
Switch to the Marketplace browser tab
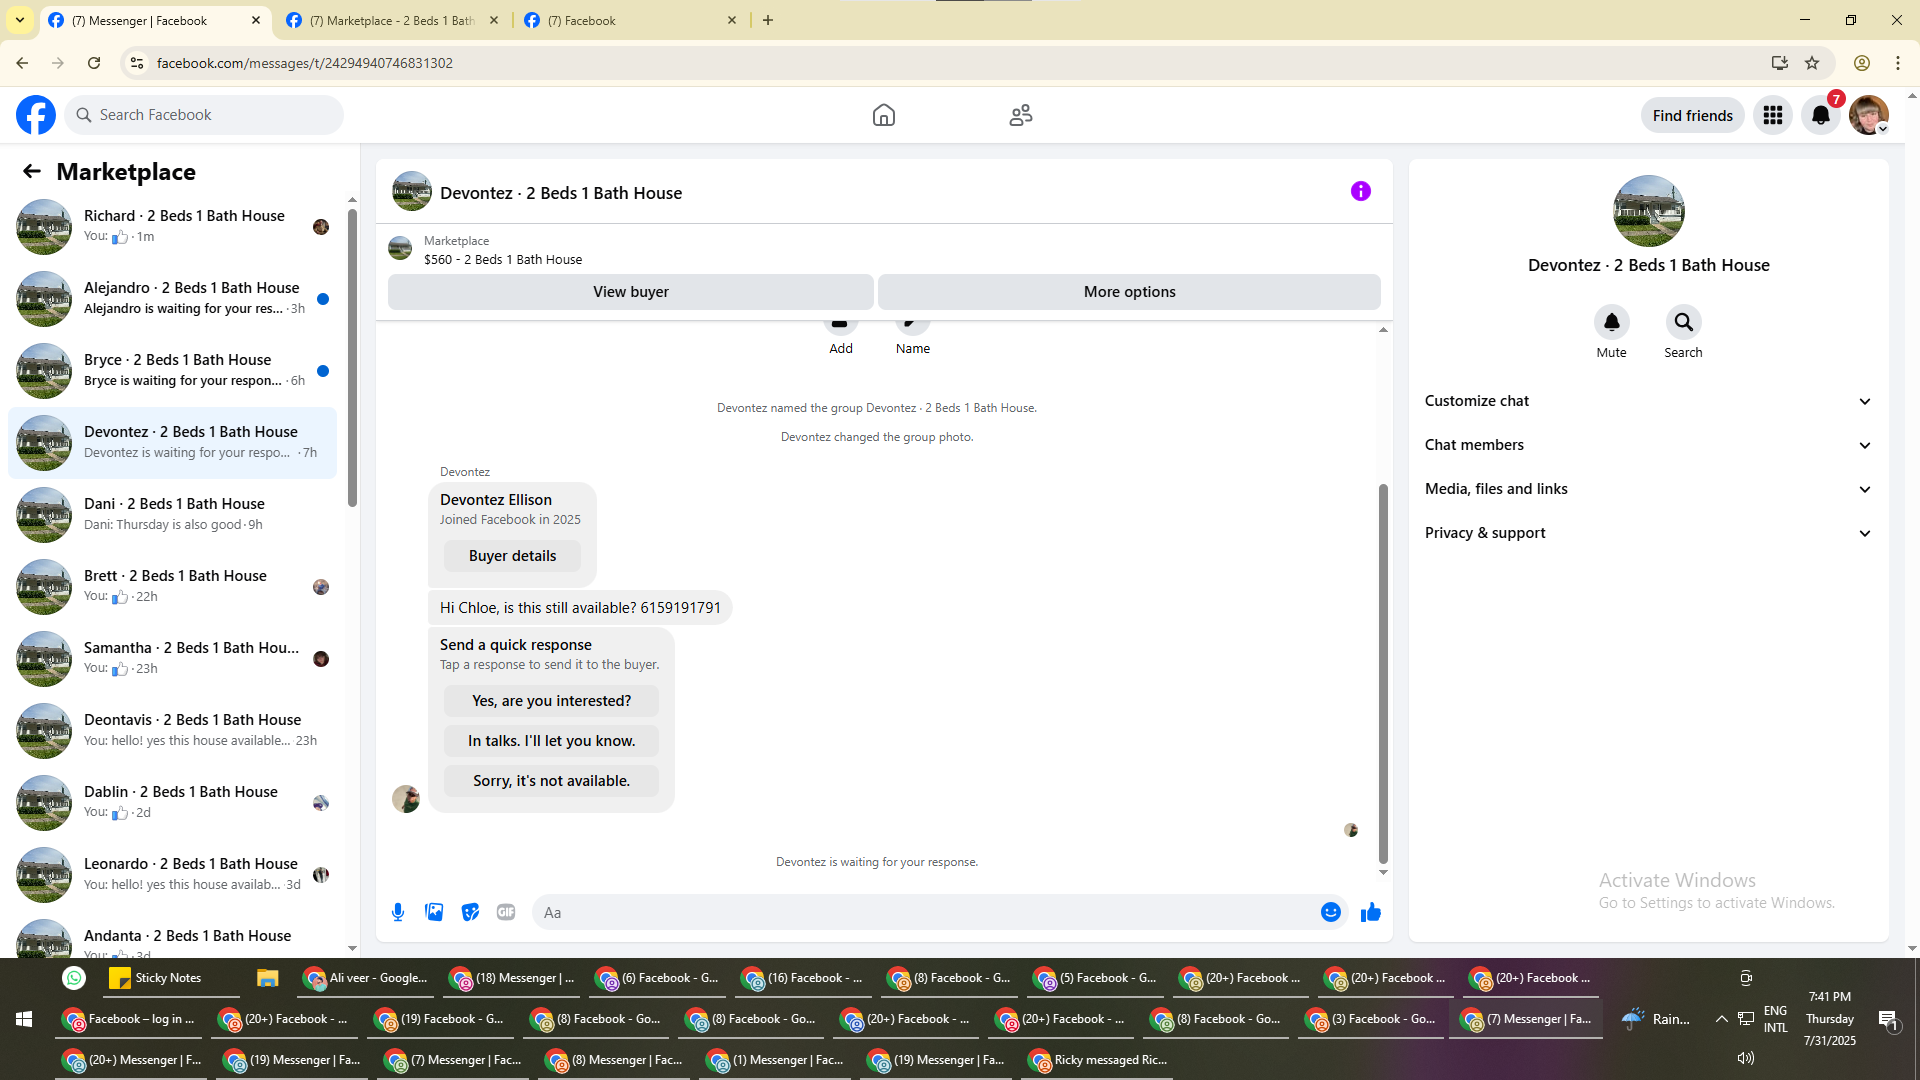pos(392,20)
